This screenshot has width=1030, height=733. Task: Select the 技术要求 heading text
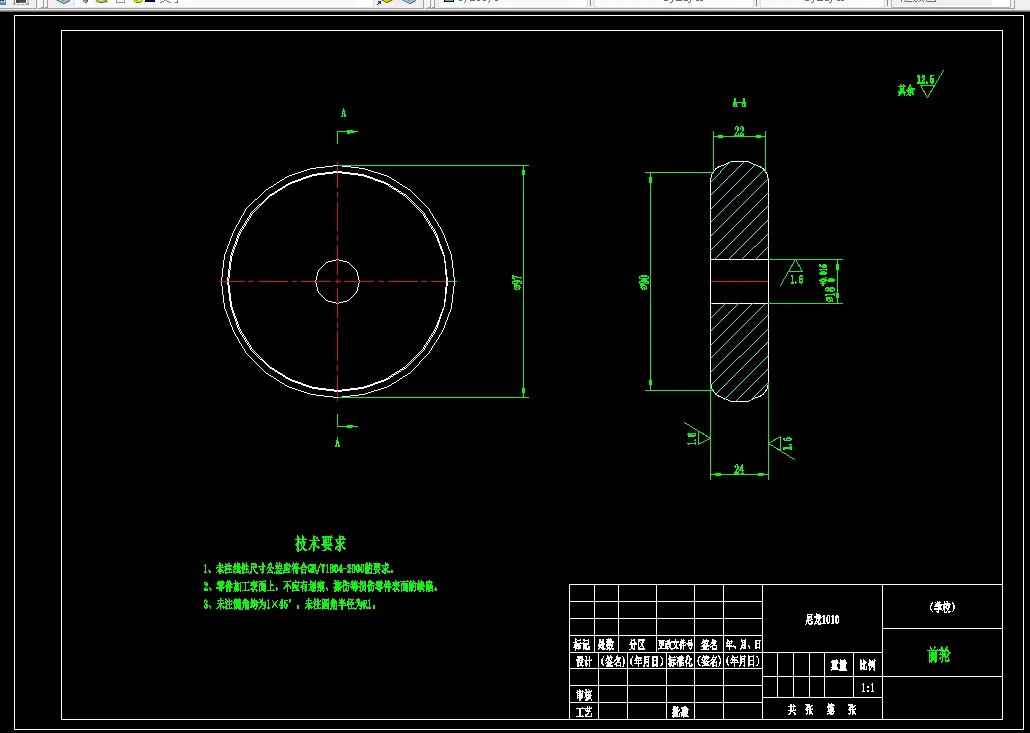click(321, 544)
